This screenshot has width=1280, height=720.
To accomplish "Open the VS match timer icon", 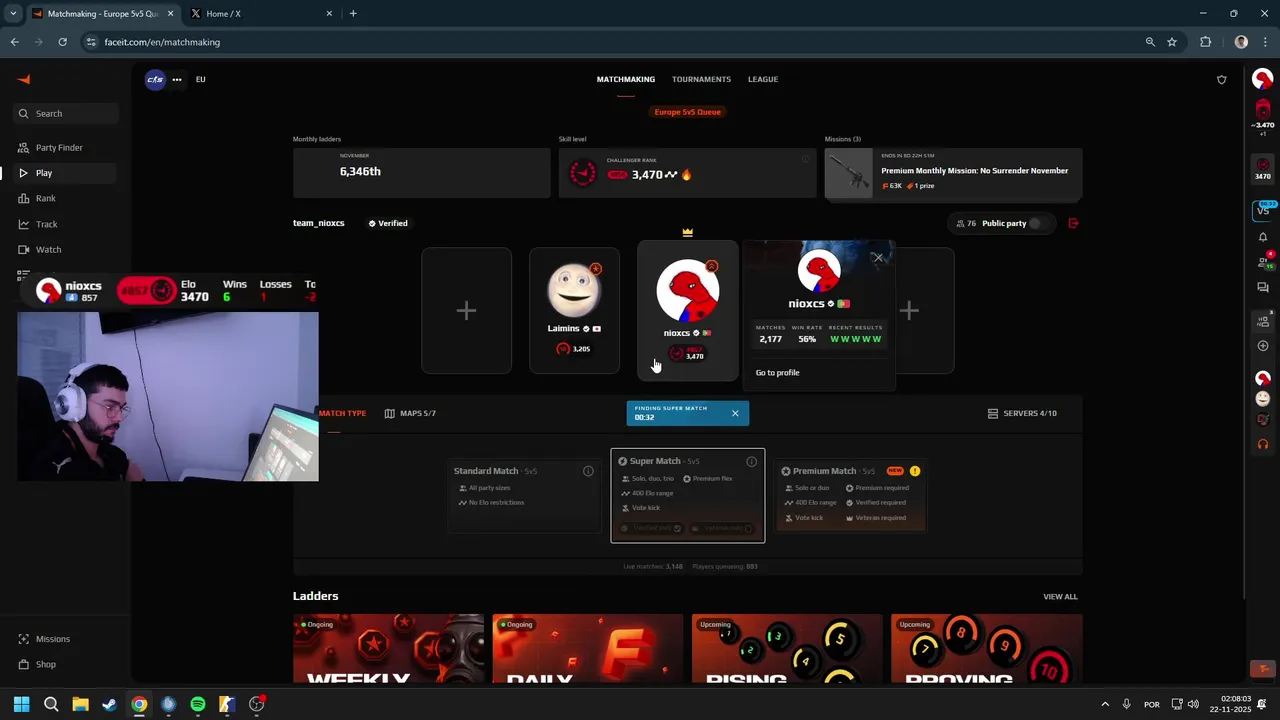I will [1263, 210].
